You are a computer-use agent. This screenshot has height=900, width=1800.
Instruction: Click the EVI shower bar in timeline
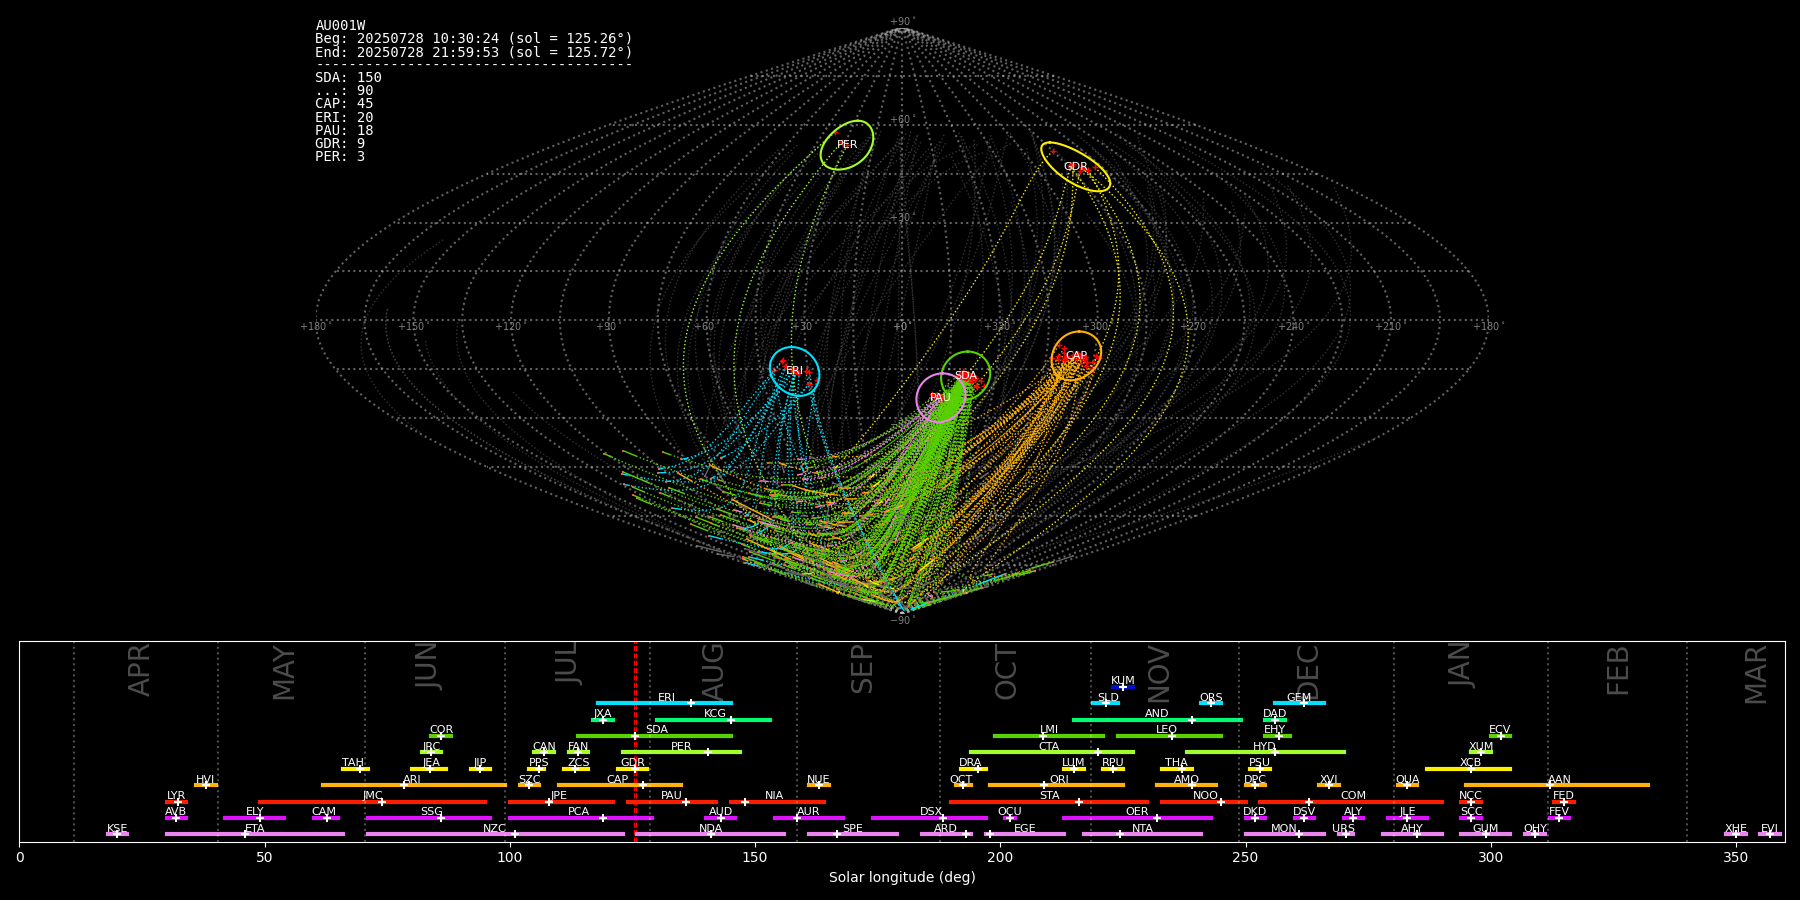pos(1770,834)
